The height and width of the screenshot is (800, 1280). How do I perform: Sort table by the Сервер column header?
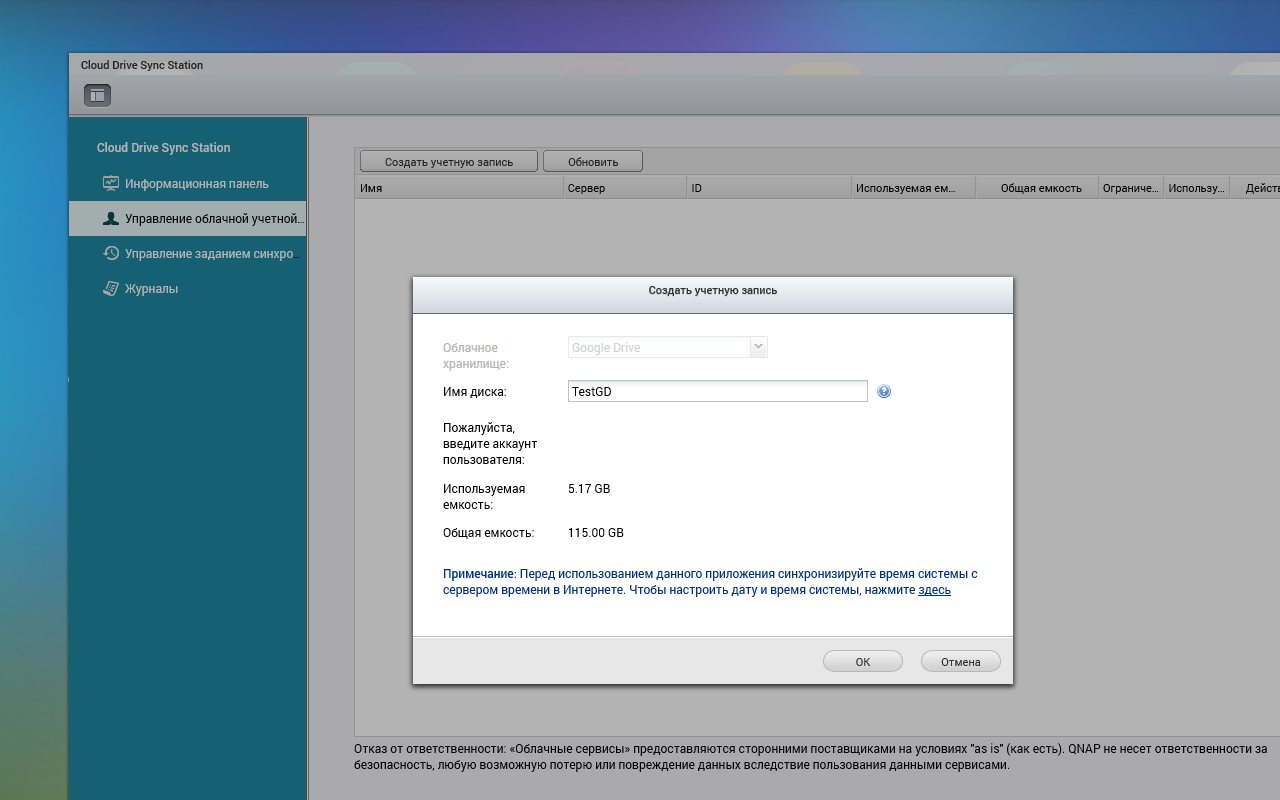pyautogui.click(x=625, y=188)
